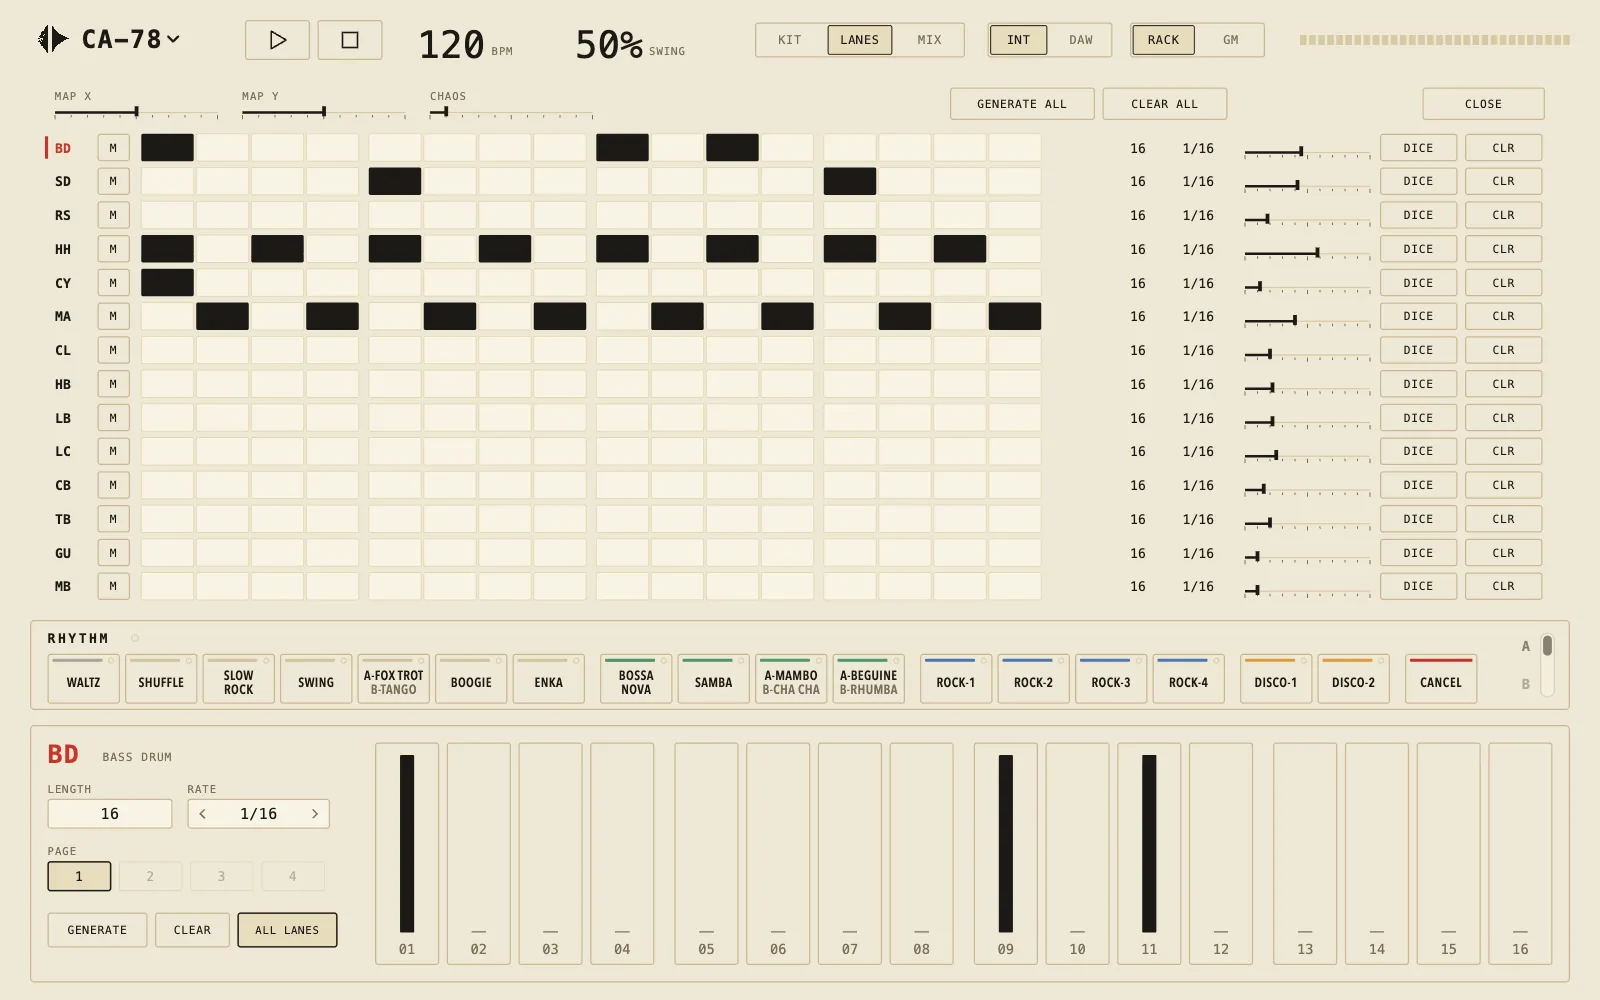
Task: Click Generate All button
Action: point(1022,104)
